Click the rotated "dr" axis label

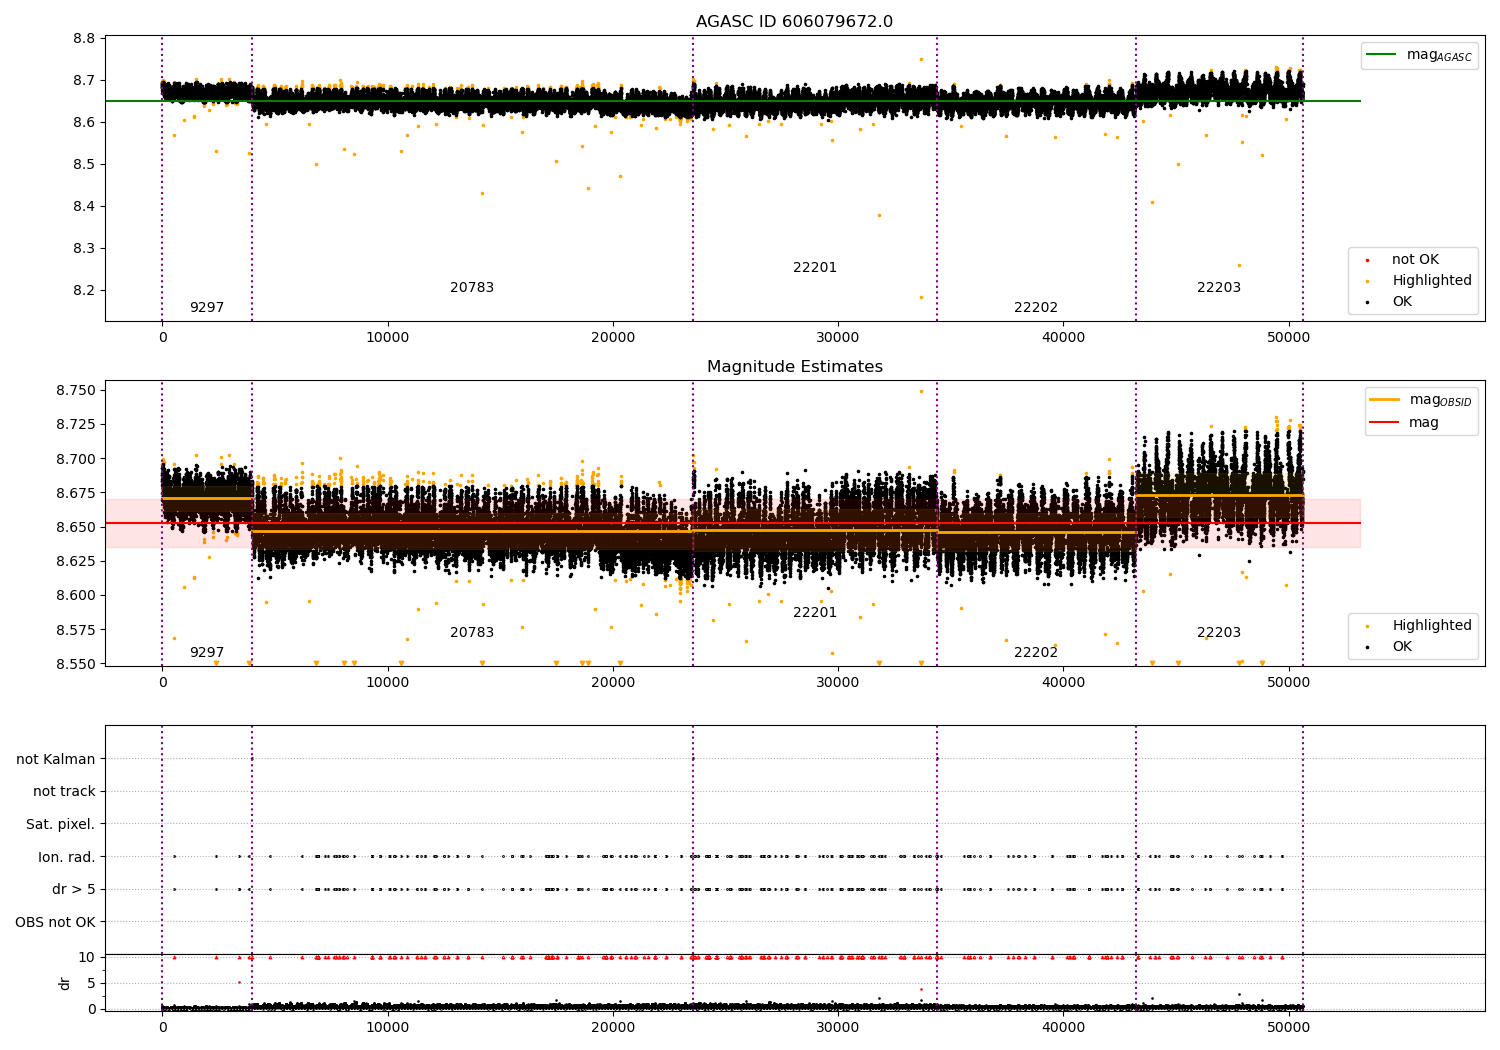click(x=65, y=983)
